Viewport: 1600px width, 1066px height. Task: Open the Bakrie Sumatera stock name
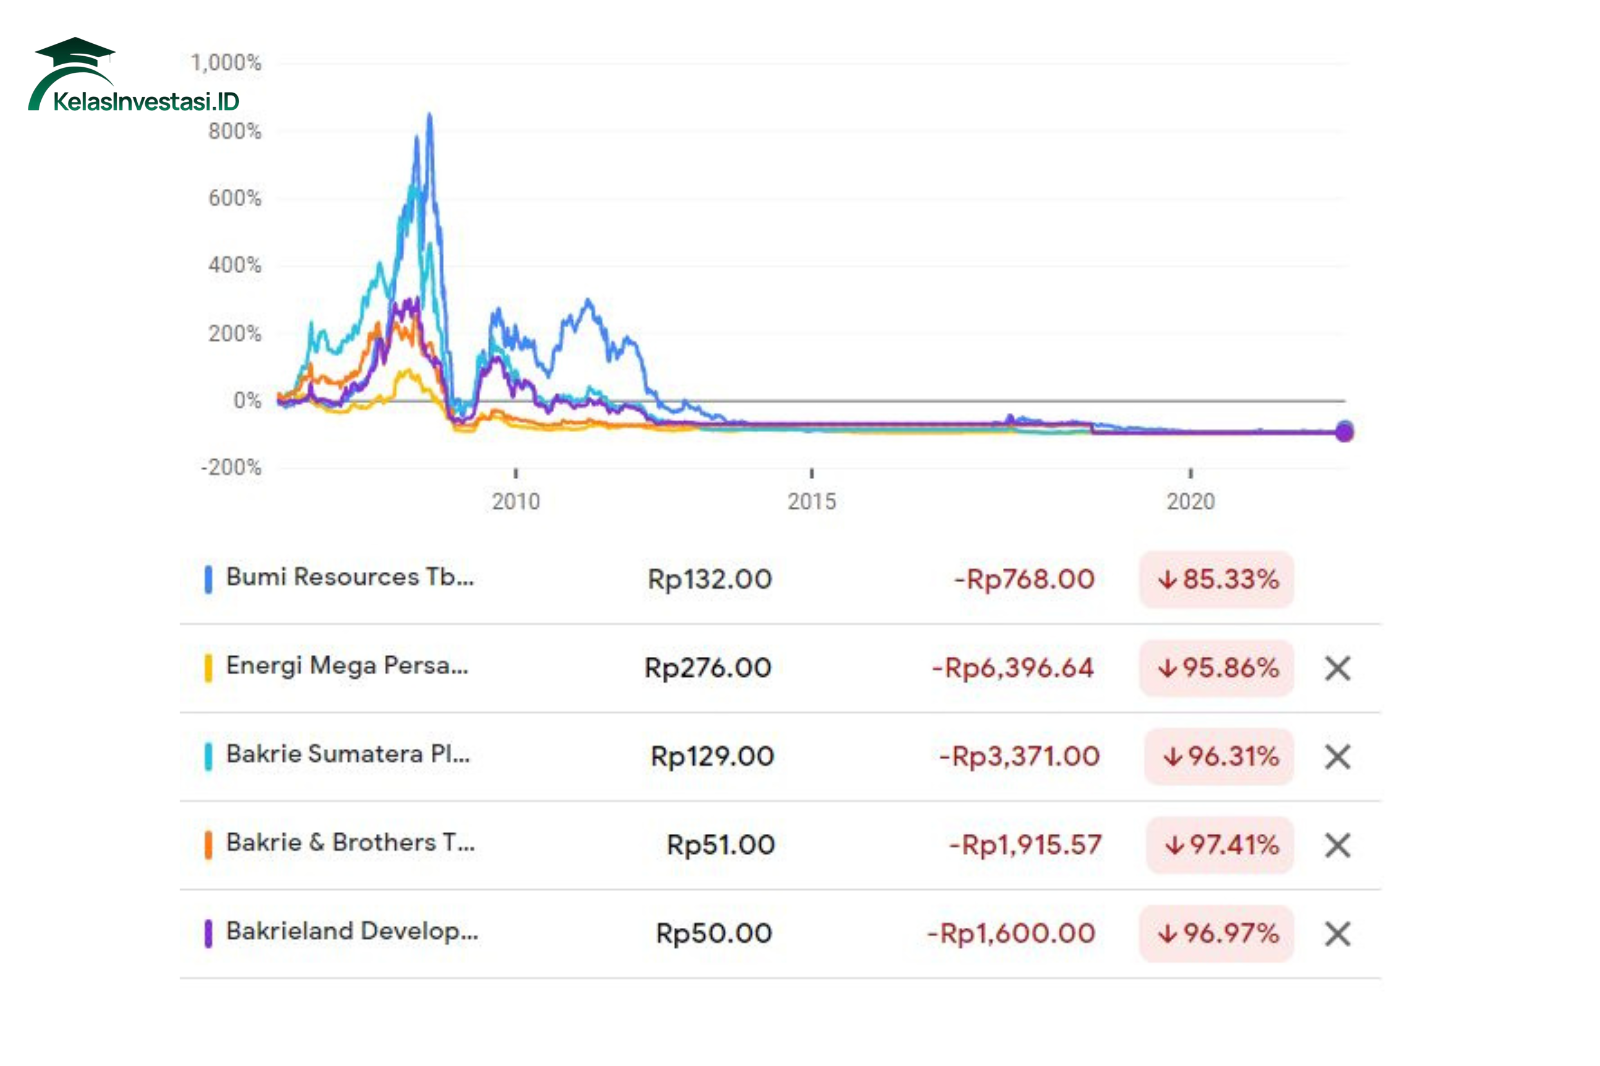click(347, 754)
